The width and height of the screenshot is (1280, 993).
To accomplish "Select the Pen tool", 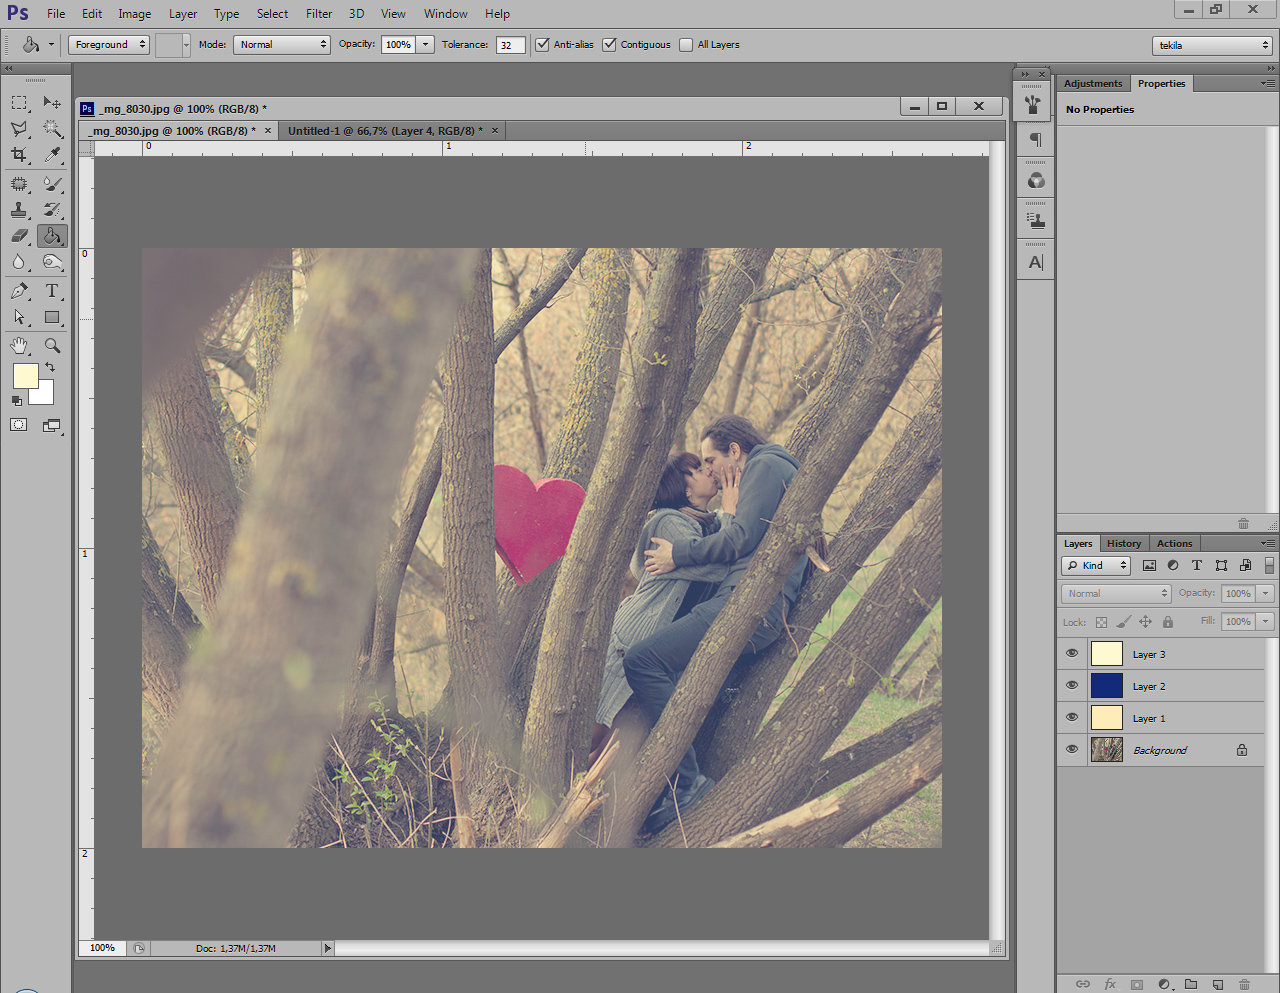I will pos(19,291).
